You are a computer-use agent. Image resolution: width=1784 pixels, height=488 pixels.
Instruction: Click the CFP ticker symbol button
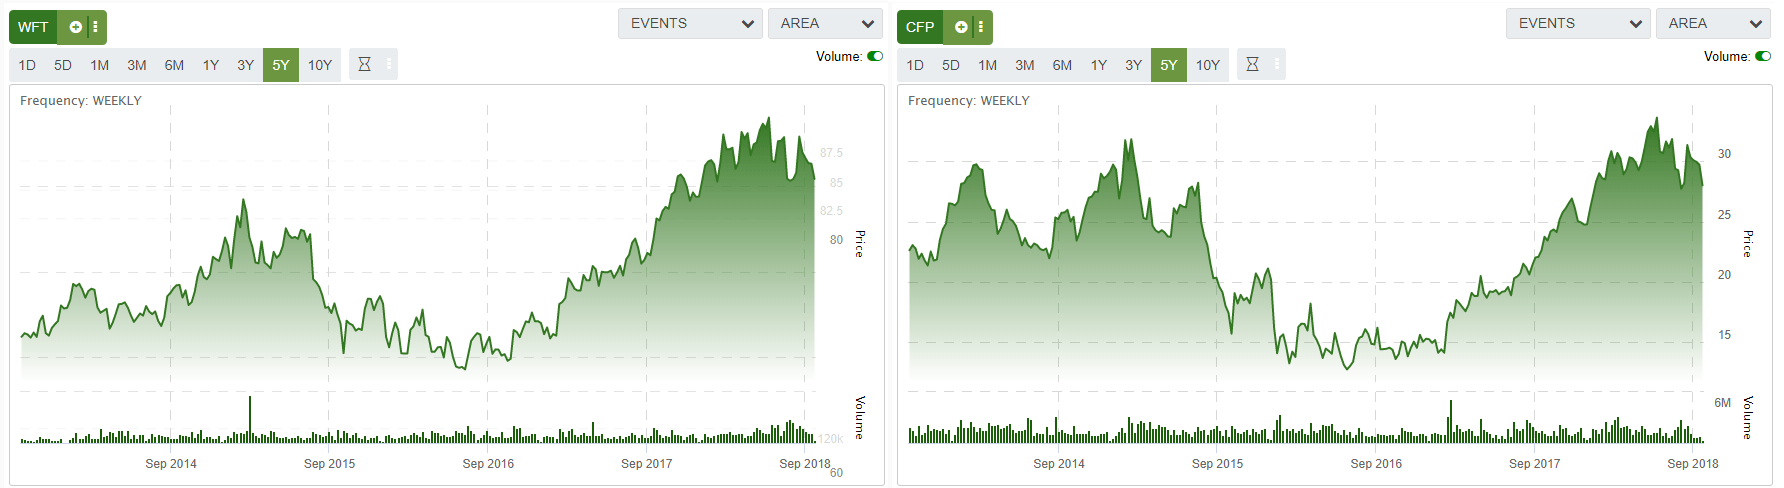pos(920,27)
